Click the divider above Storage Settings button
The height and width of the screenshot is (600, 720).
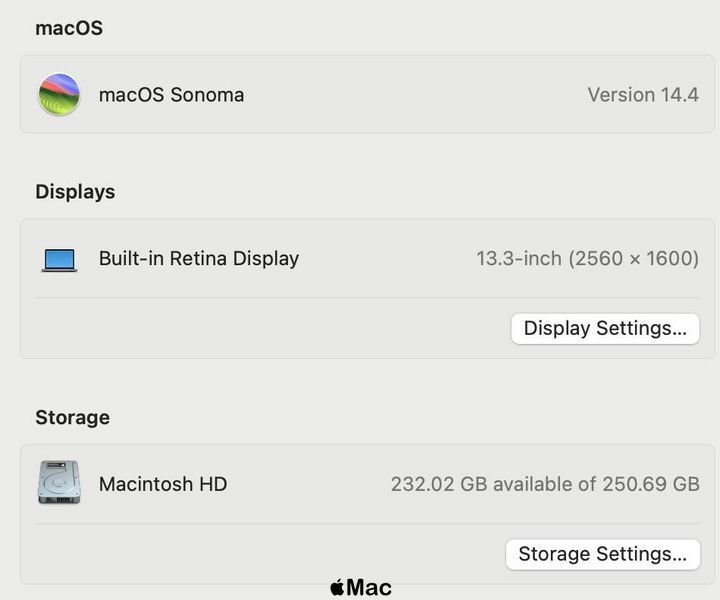click(x=367, y=523)
